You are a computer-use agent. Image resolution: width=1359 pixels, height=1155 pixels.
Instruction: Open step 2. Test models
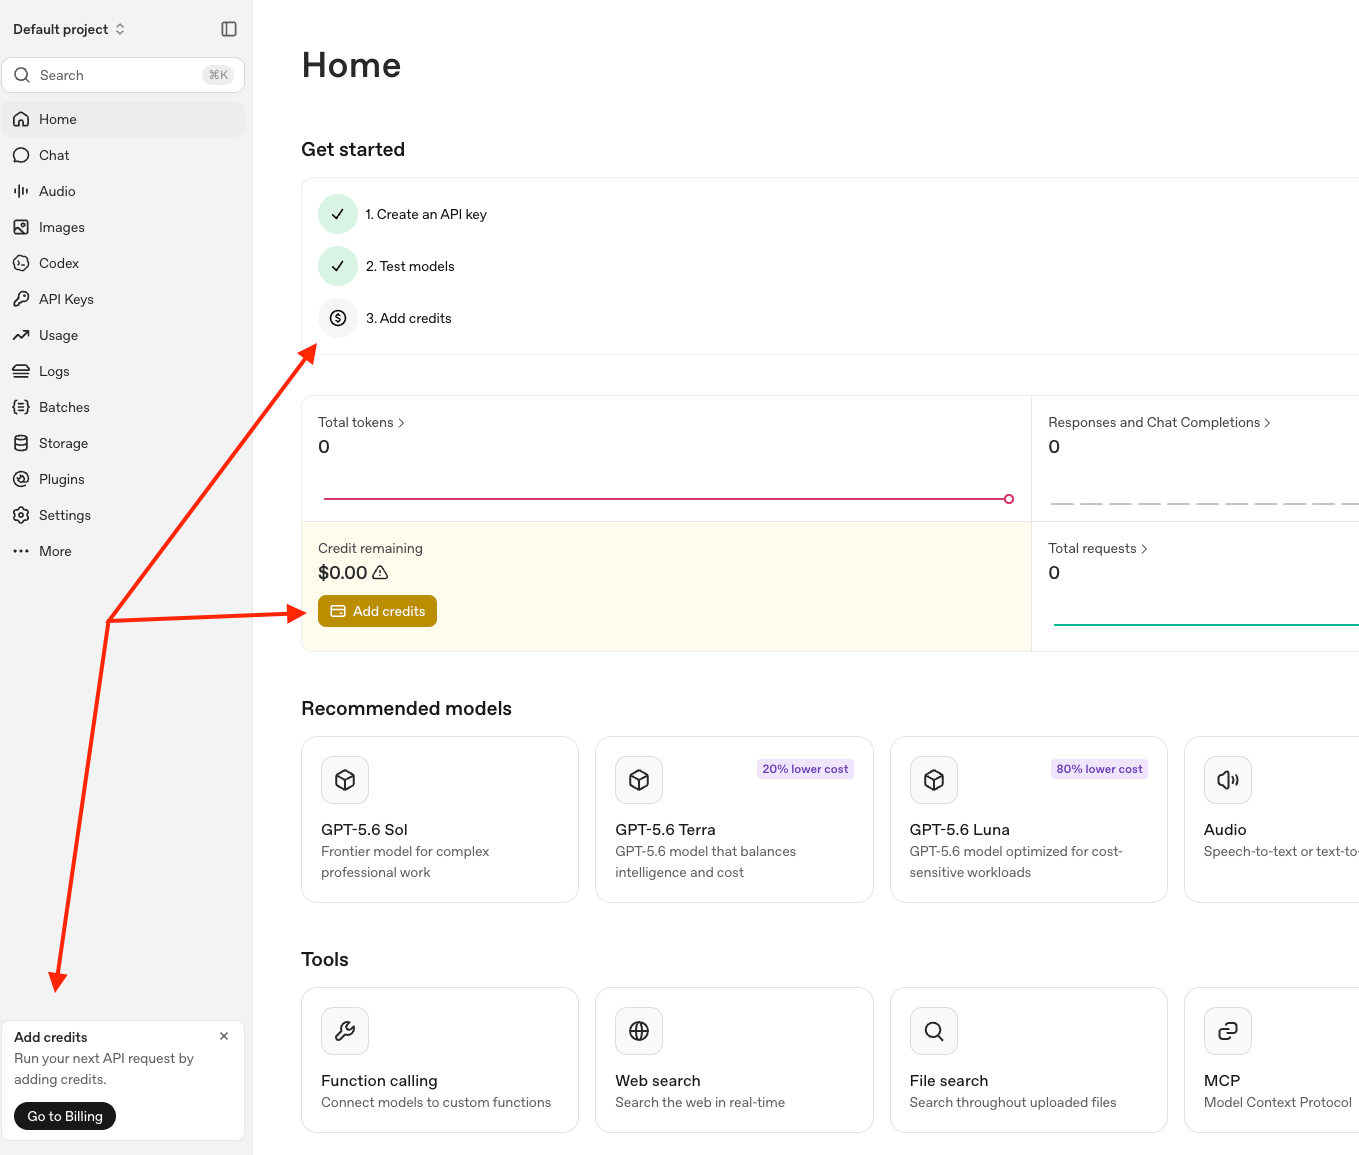(x=410, y=266)
